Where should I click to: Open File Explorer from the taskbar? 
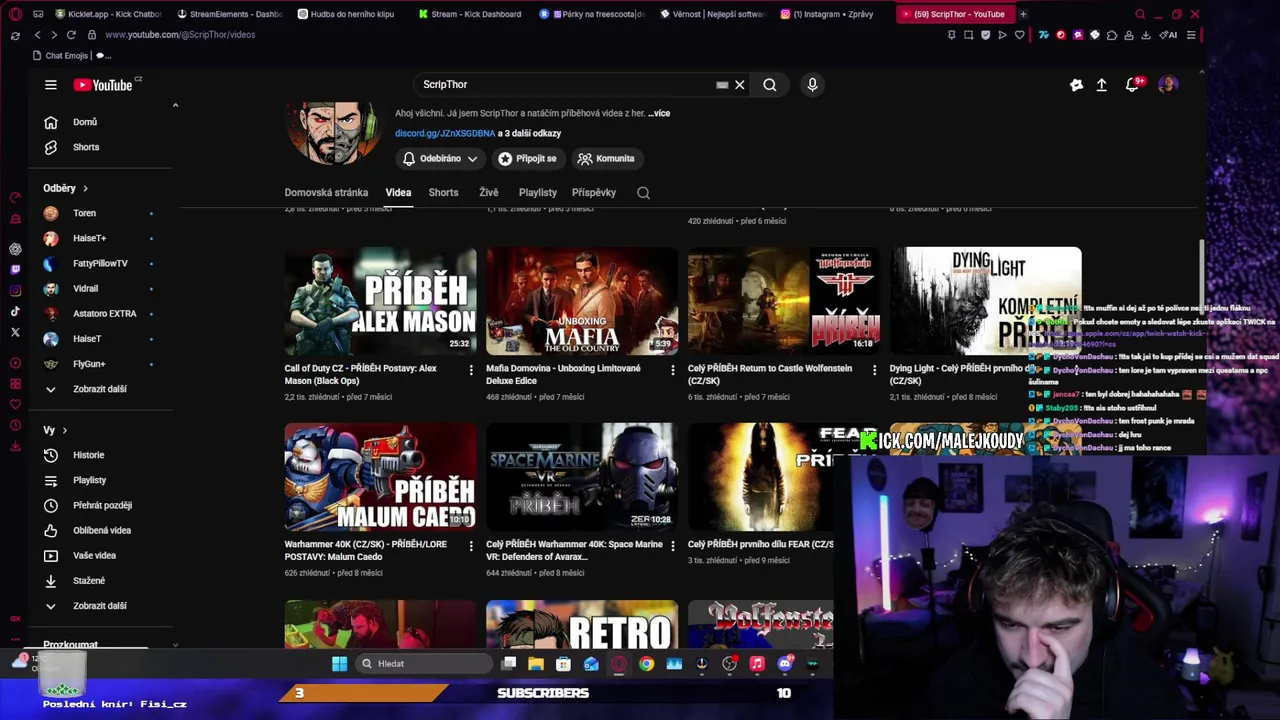(x=536, y=664)
